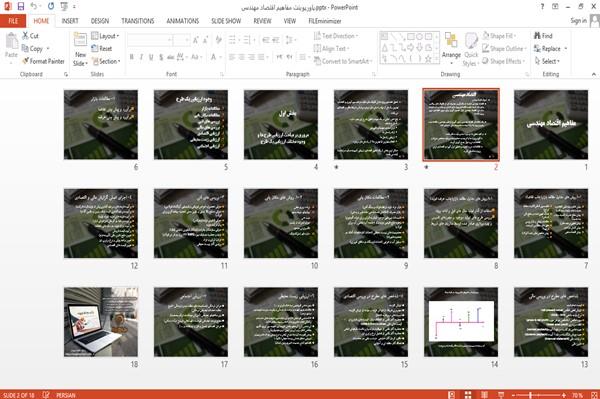Click the Find binoculars icon
The image size is (600, 399).
coord(538,36)
